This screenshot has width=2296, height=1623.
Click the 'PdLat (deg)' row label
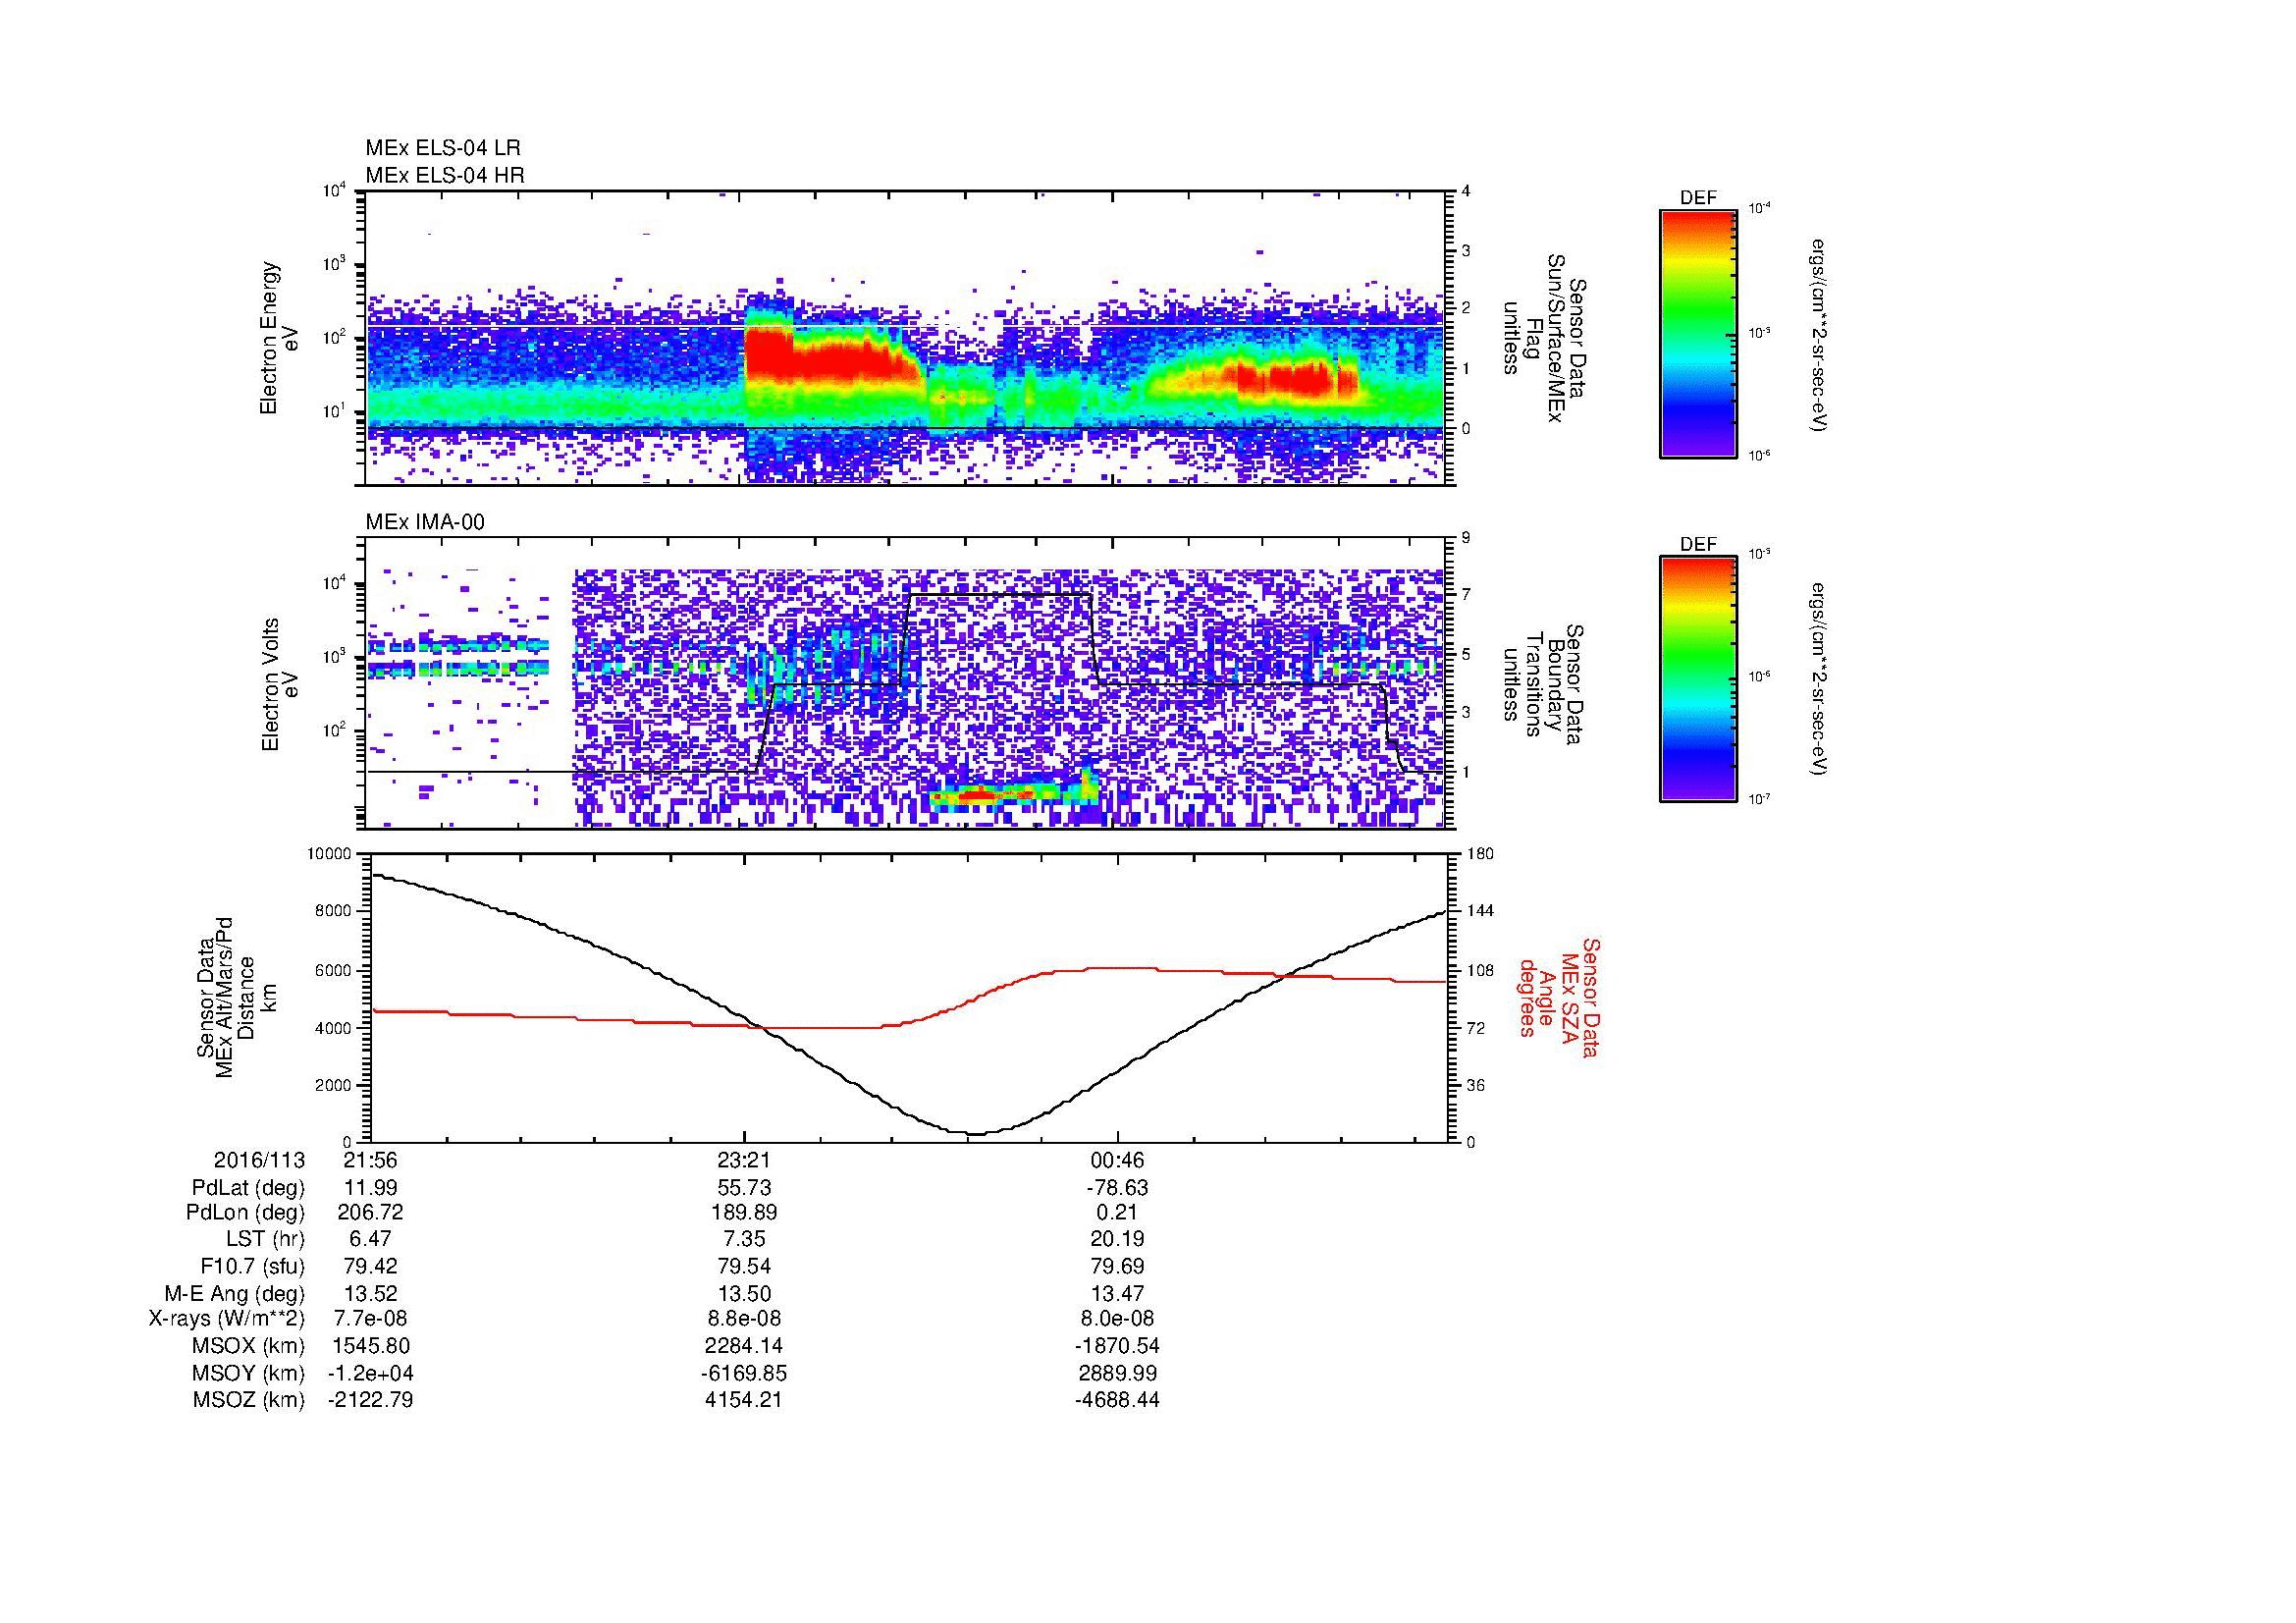click(248, 1188)
